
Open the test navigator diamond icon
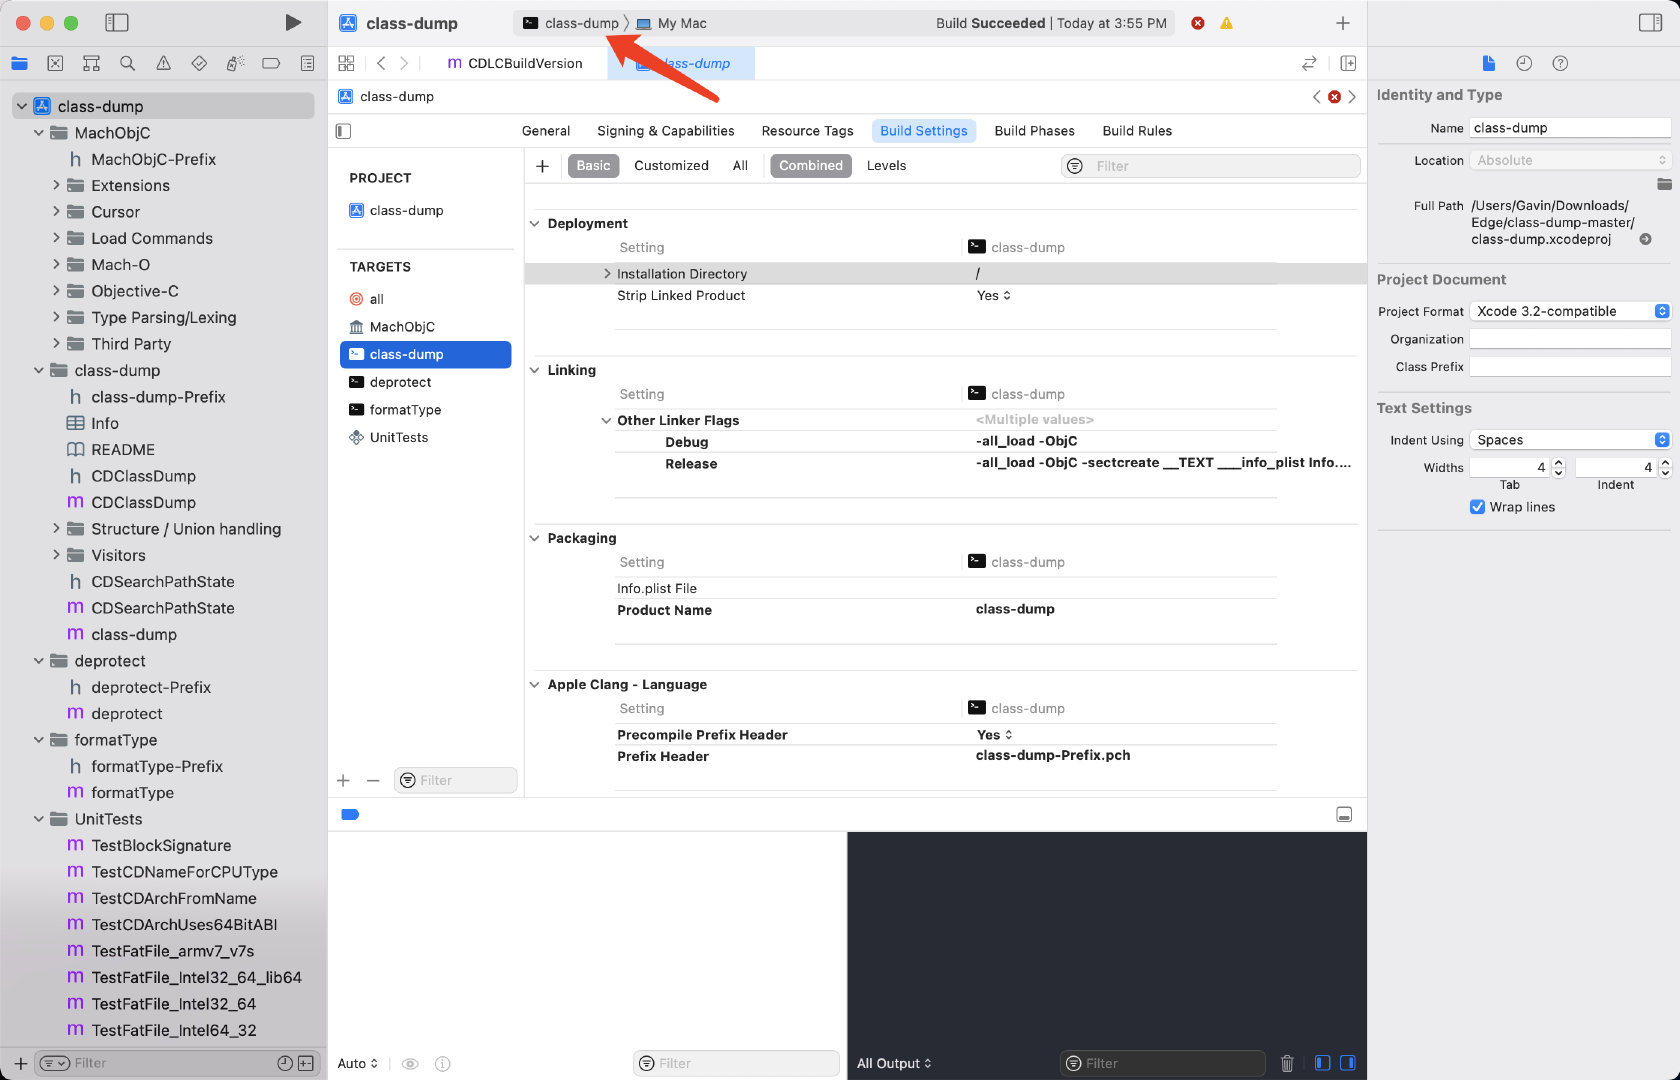[199, 63]
